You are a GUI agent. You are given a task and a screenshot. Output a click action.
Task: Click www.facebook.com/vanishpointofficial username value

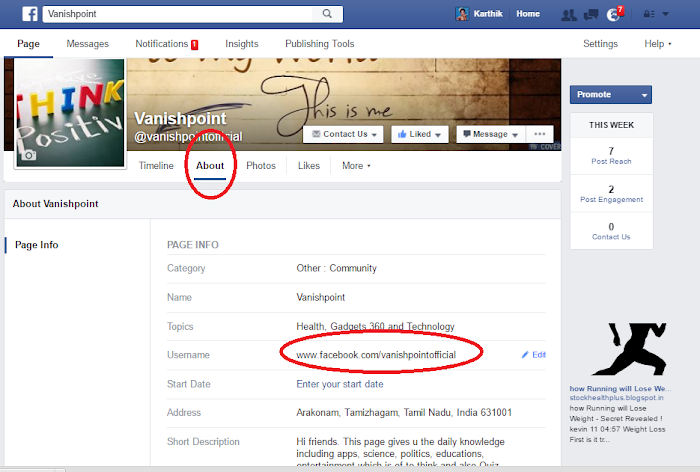(x=376, y=355)
